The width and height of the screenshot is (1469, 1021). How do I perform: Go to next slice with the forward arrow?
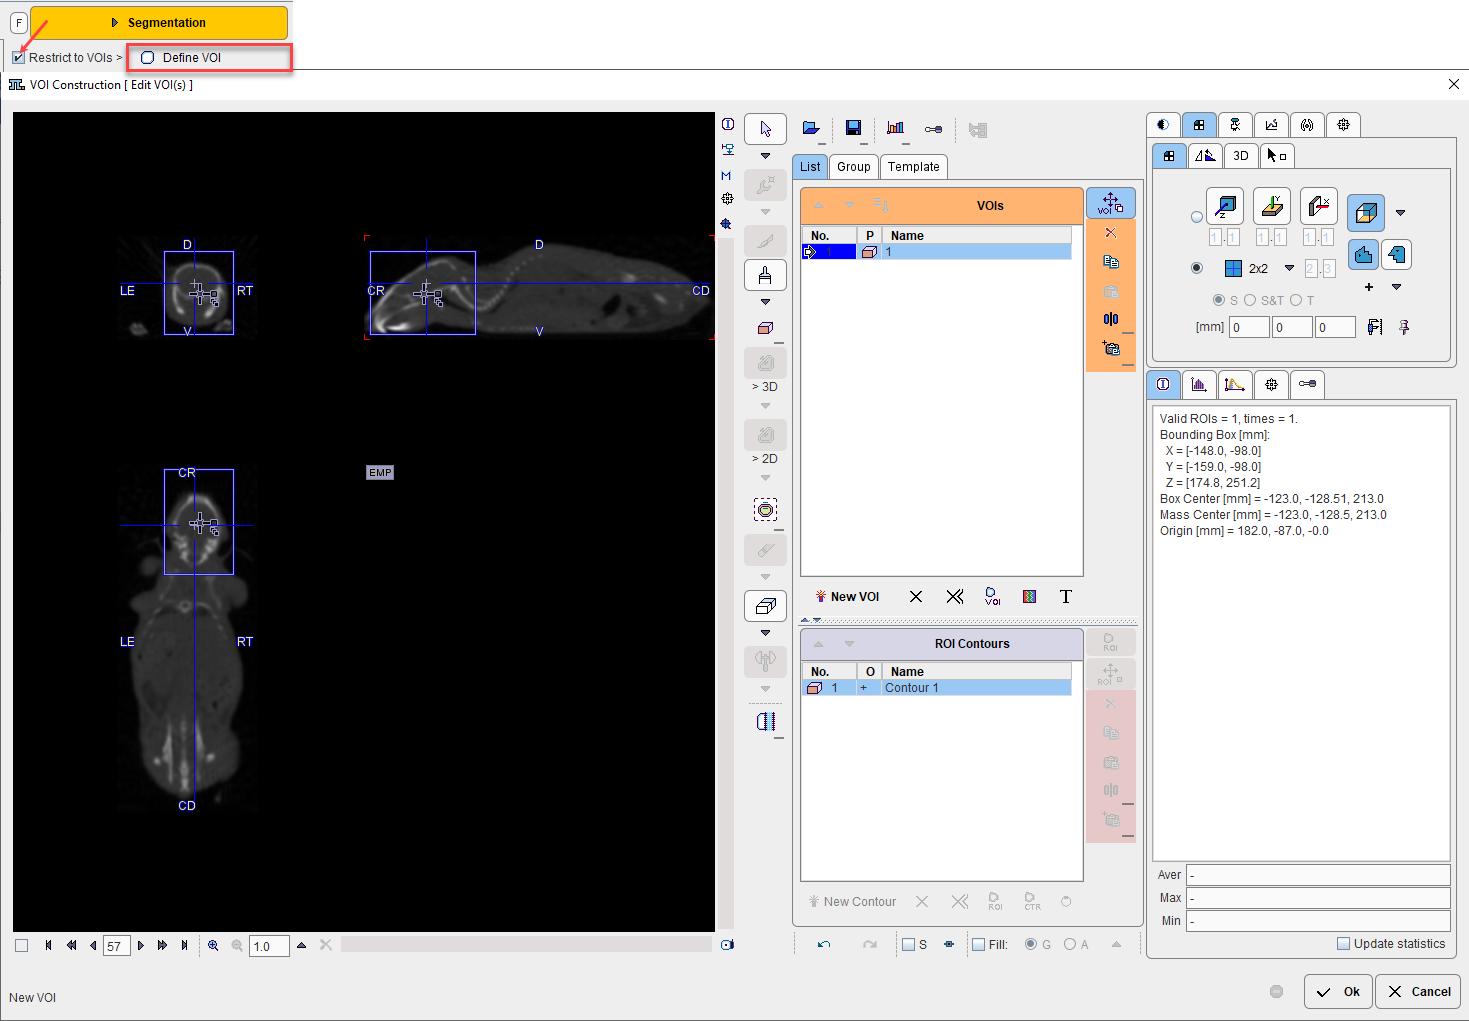(141, 945)
